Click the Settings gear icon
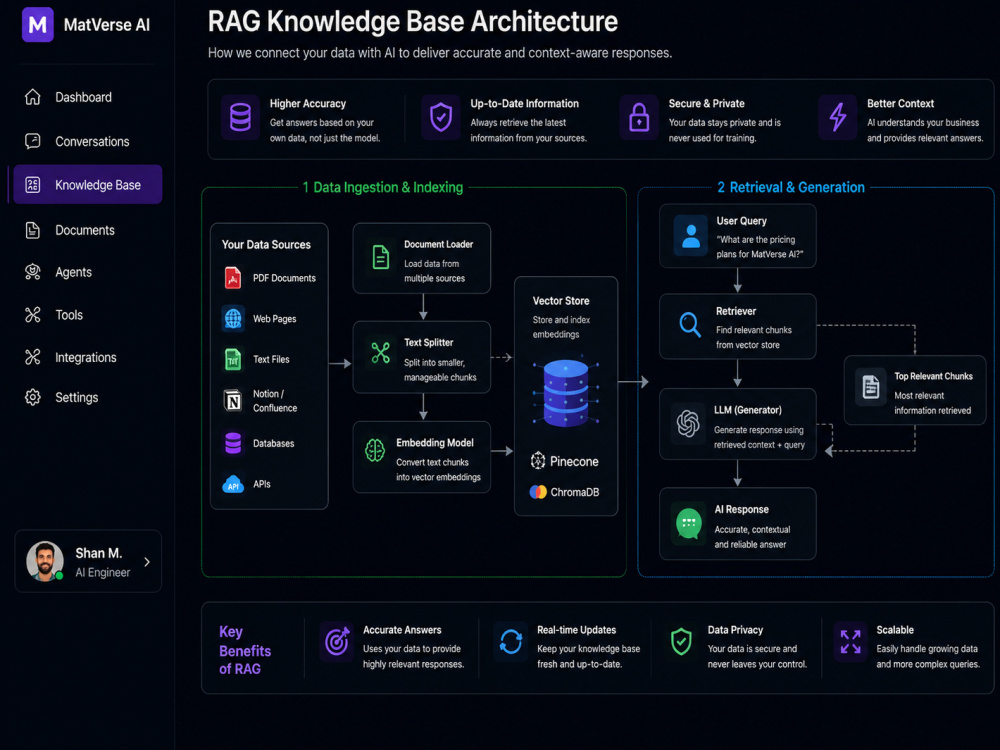 click(x=33, y=397)
